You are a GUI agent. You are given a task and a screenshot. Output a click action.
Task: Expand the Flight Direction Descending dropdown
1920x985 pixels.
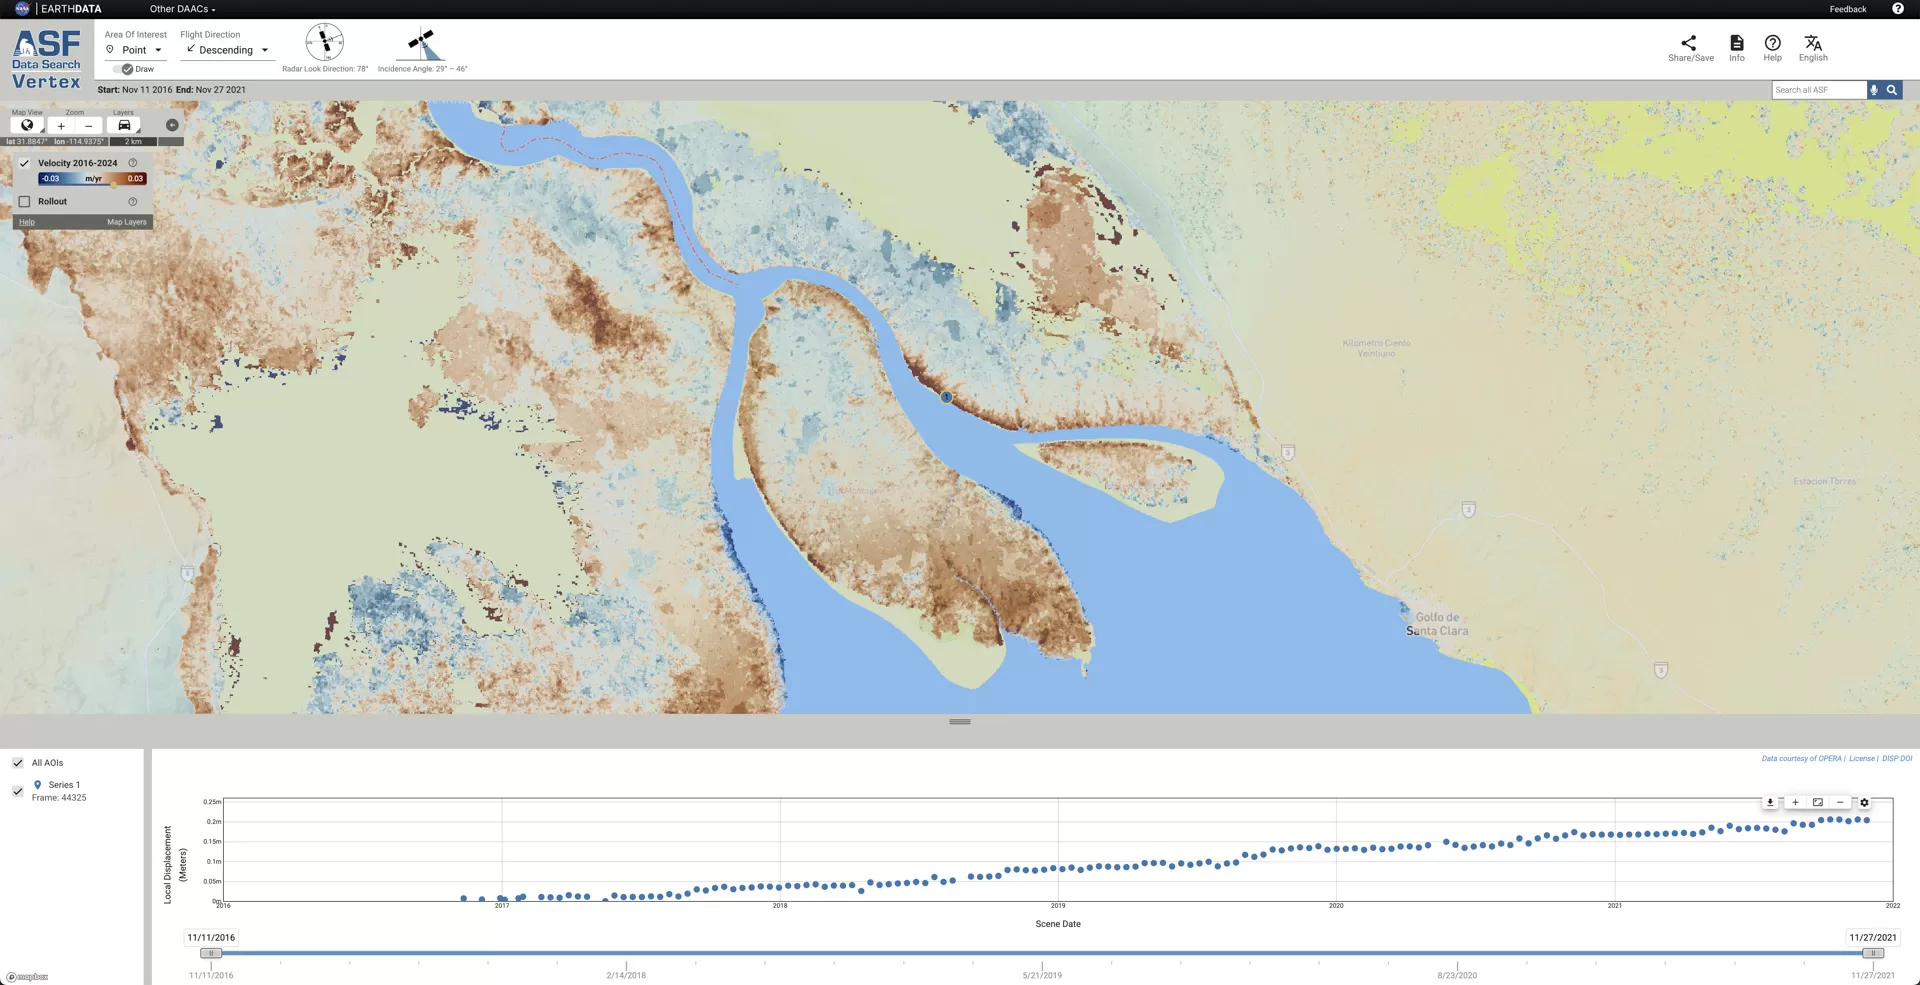pyautogui.click(x=227, y=50)
